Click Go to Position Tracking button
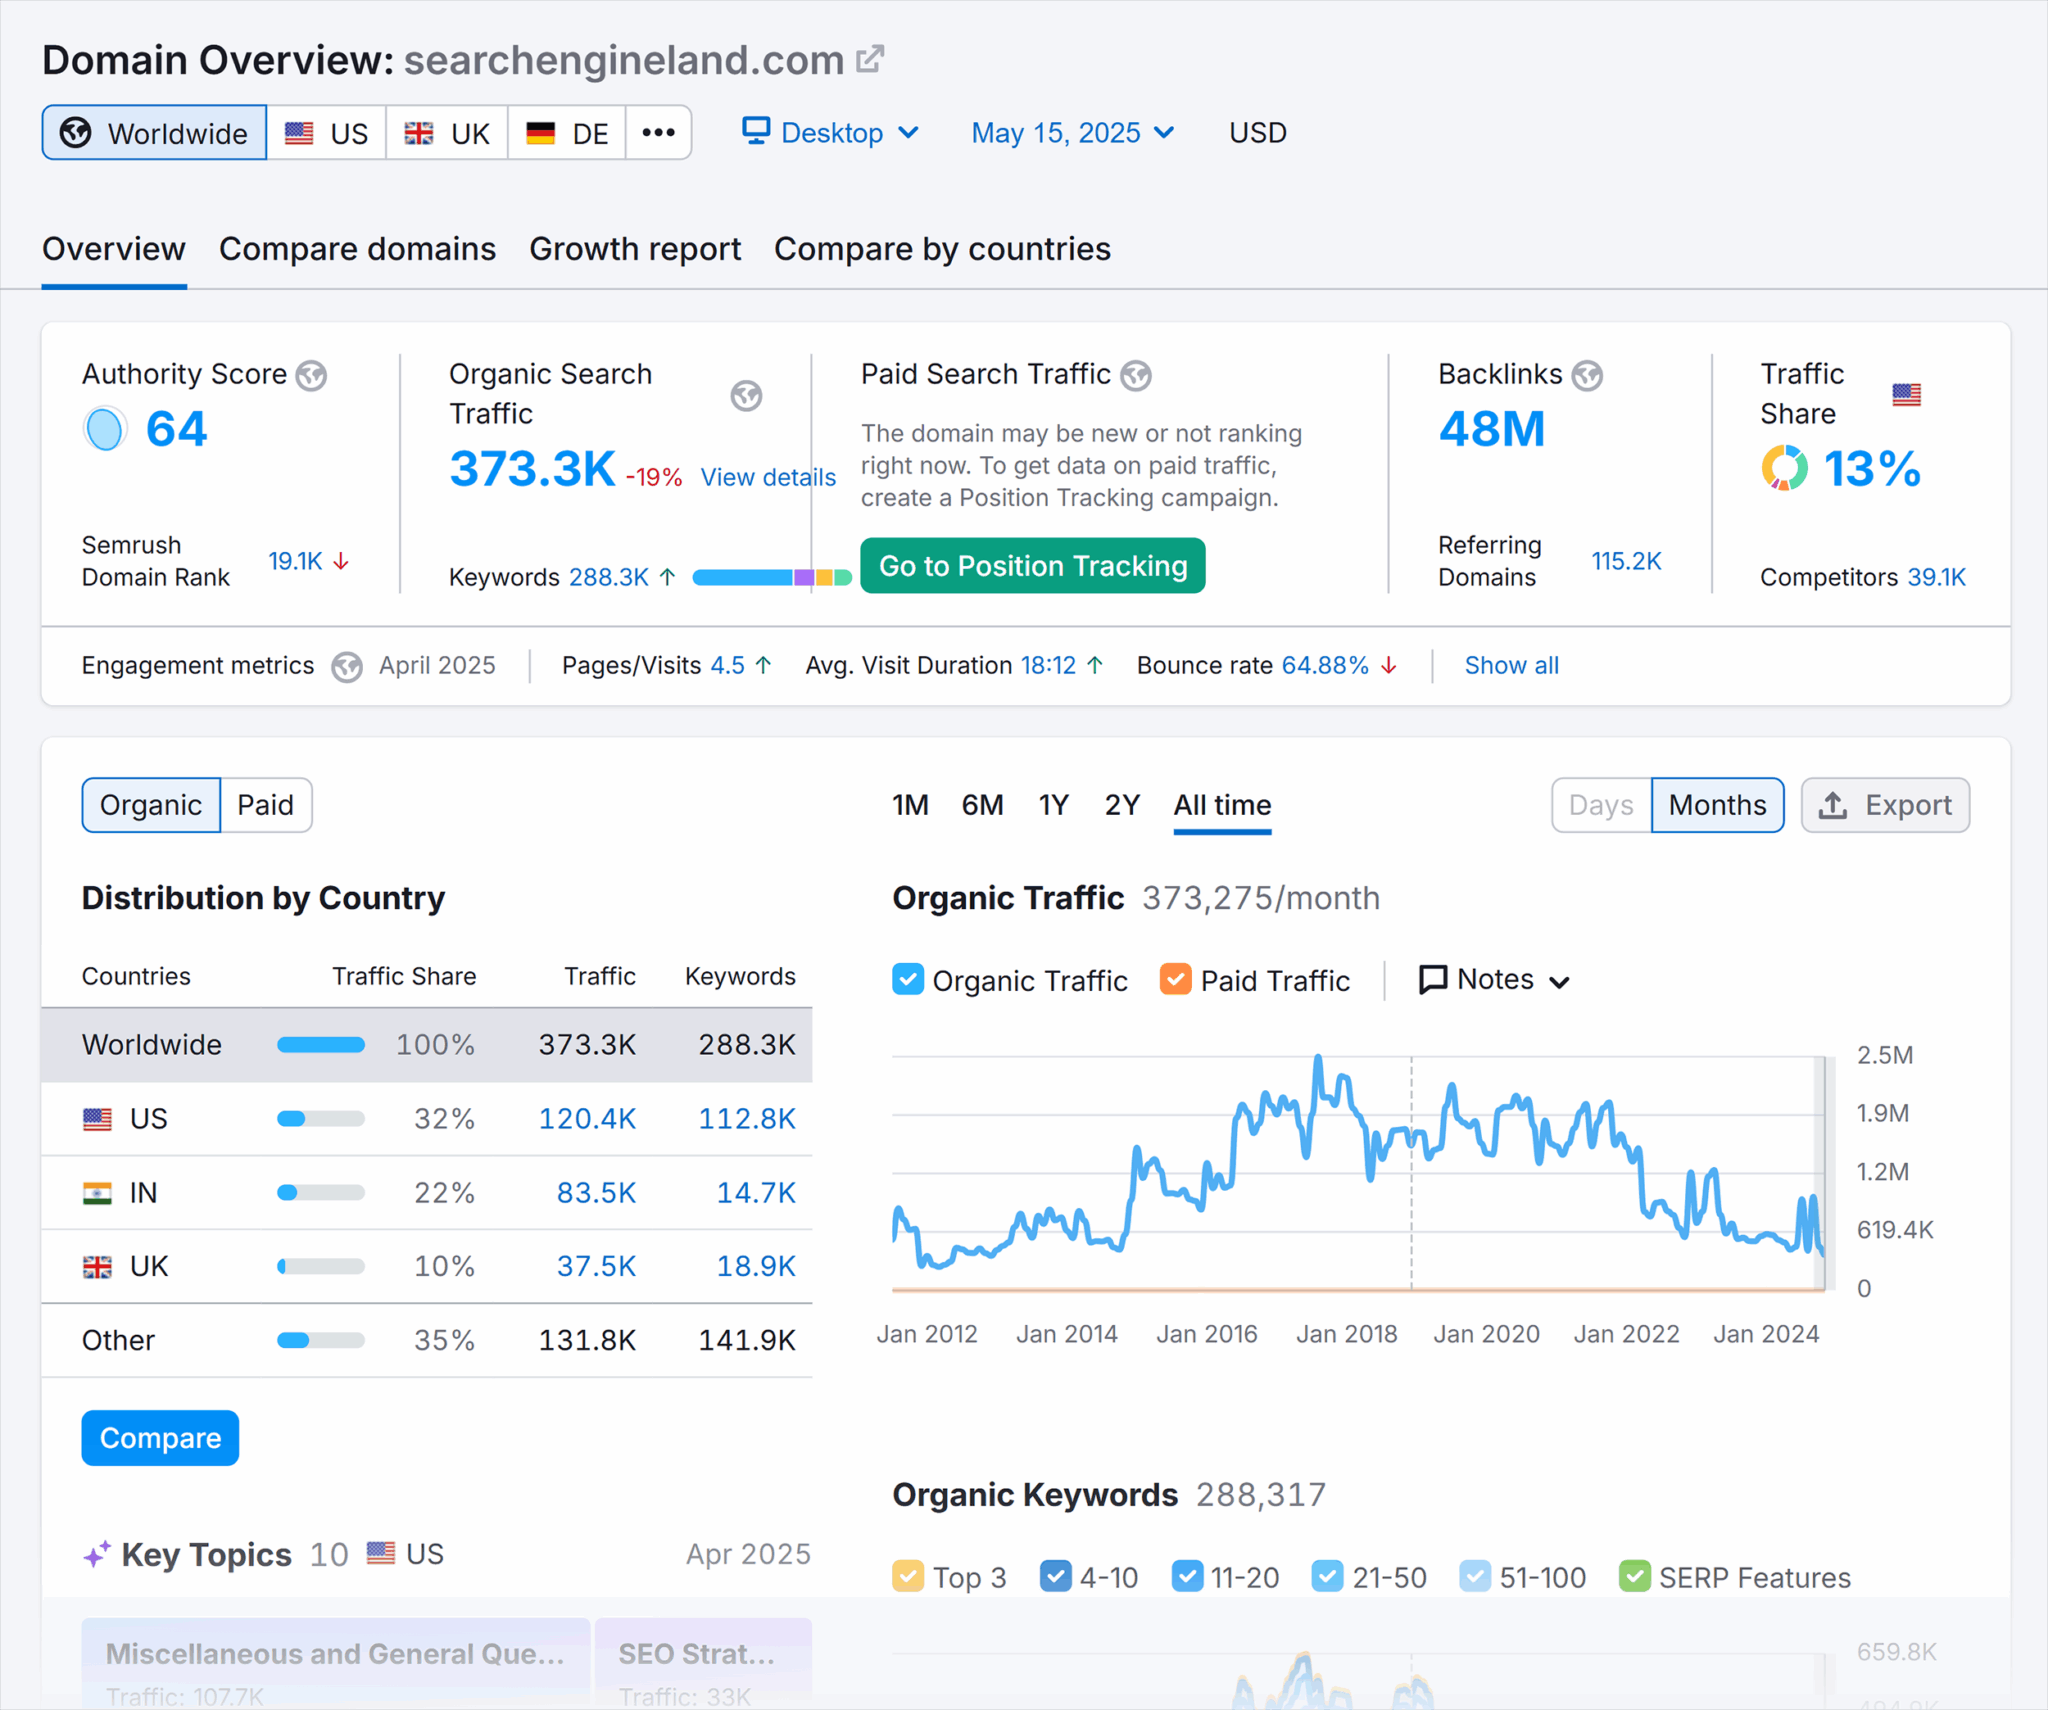The width and height of the screenshot is (2048, 1710). pos(1032,566)
